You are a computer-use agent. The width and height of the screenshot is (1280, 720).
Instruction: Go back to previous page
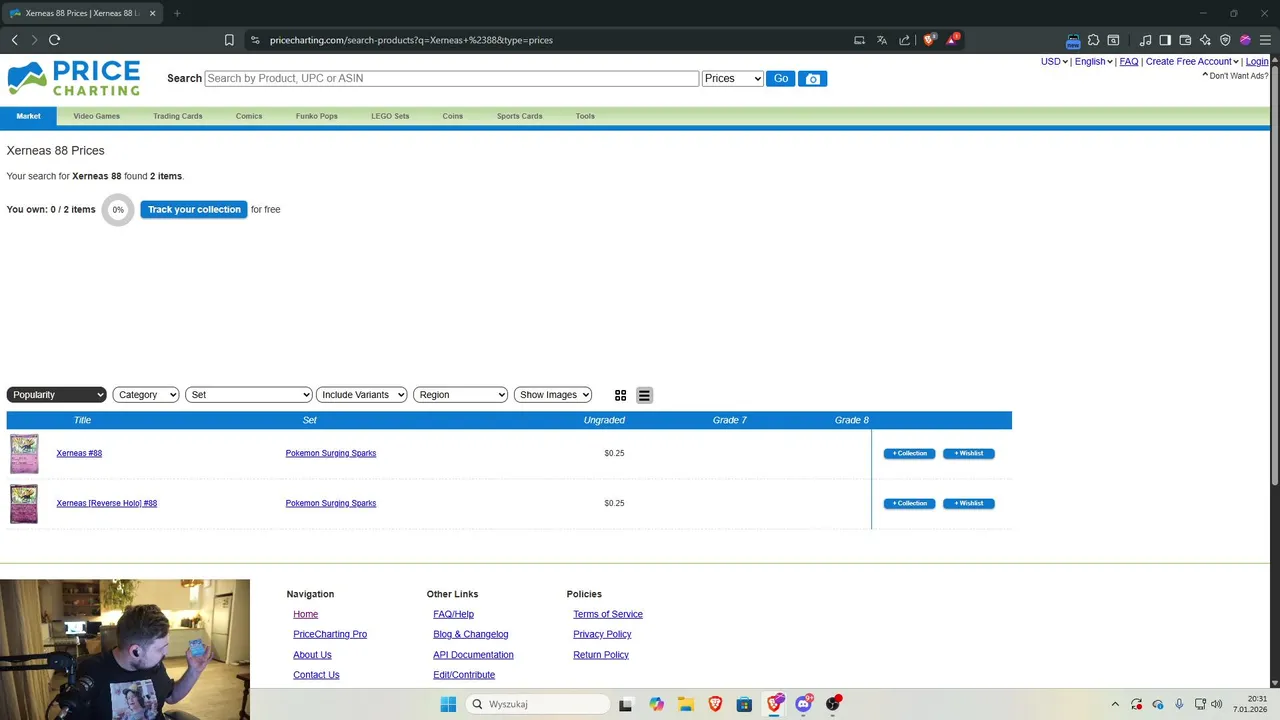(x=14, y=40)
